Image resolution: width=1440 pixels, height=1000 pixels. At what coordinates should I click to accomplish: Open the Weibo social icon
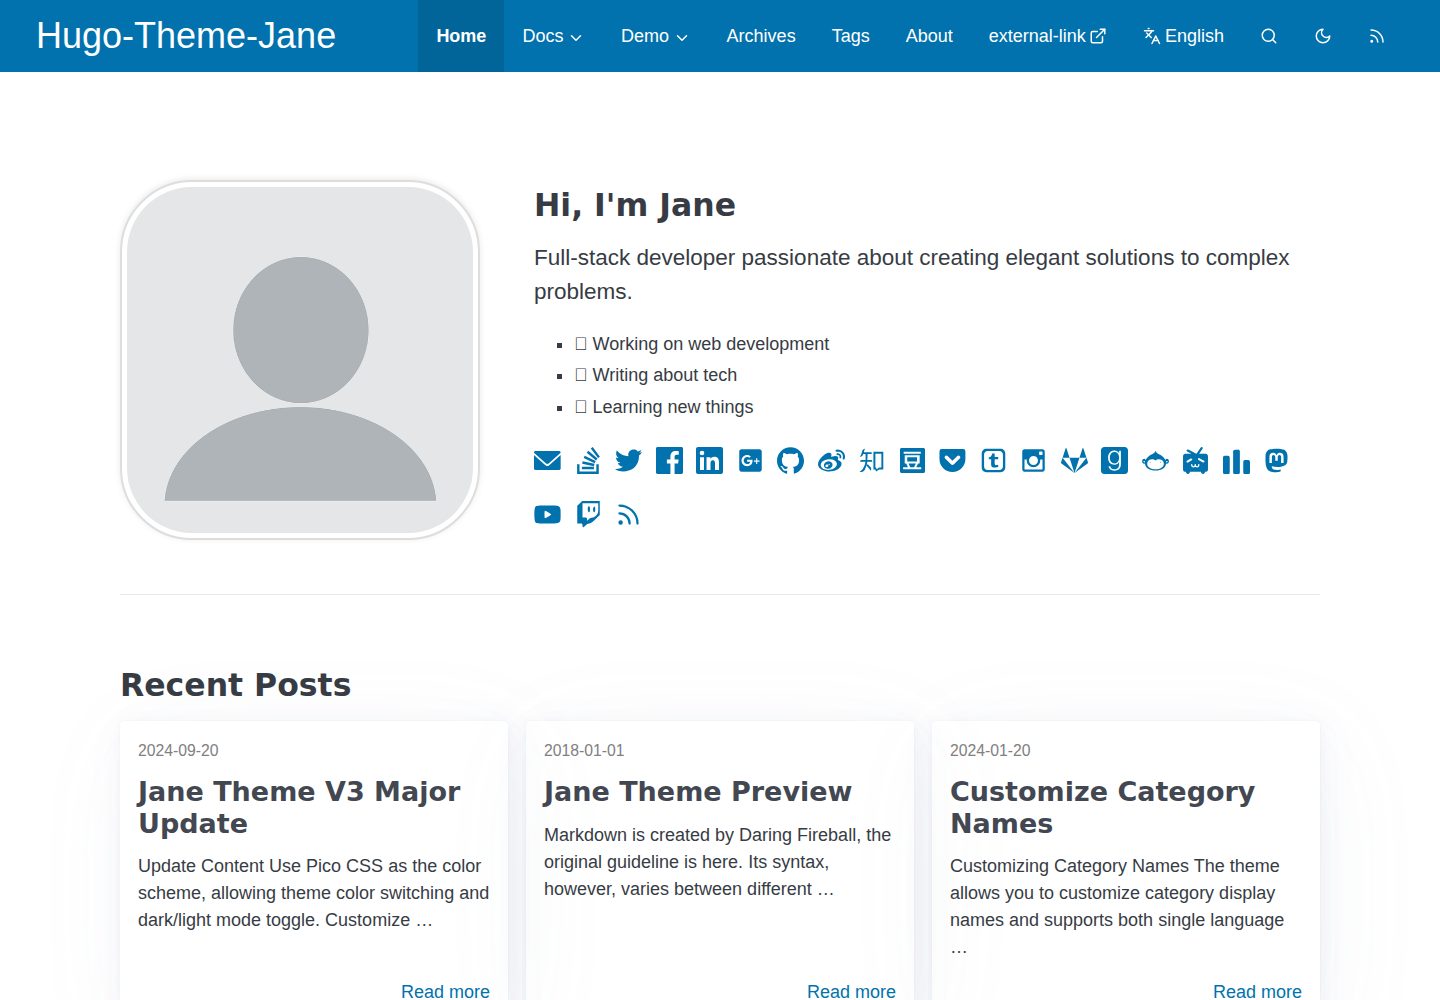(x=831, y=461)
